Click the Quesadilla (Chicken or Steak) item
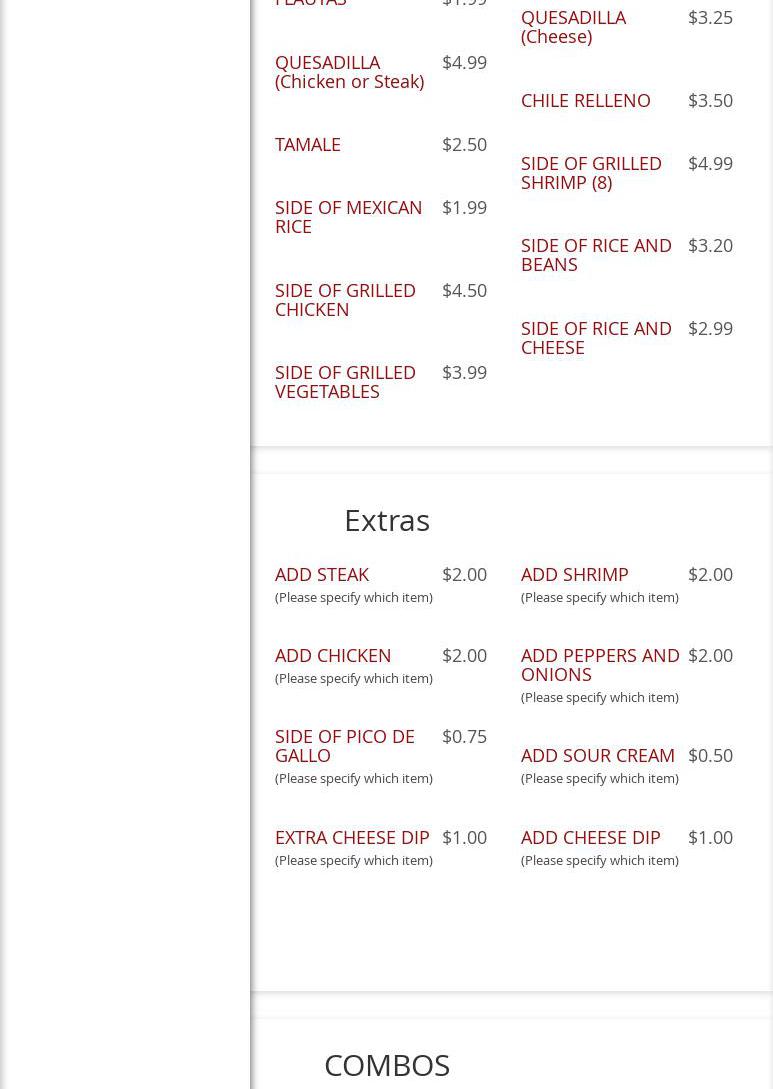This screenshot has width=773, height=1089. point(349,71)
